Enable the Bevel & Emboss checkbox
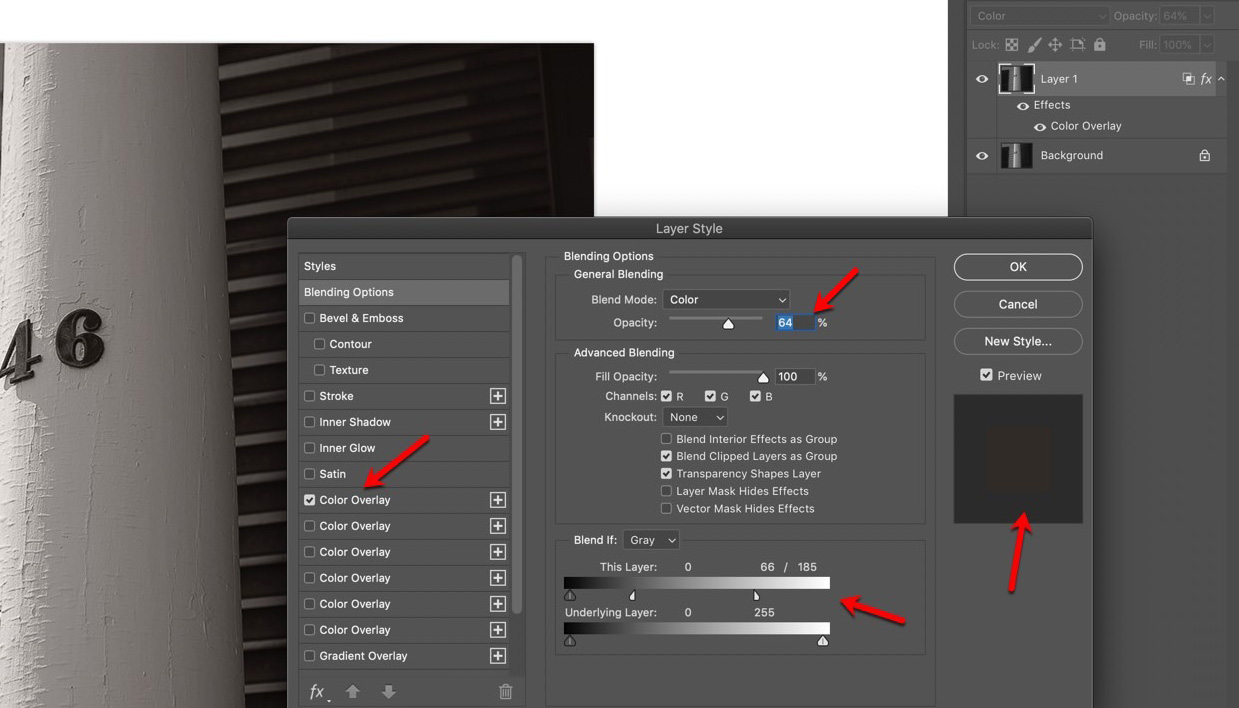 coord(310,318)
